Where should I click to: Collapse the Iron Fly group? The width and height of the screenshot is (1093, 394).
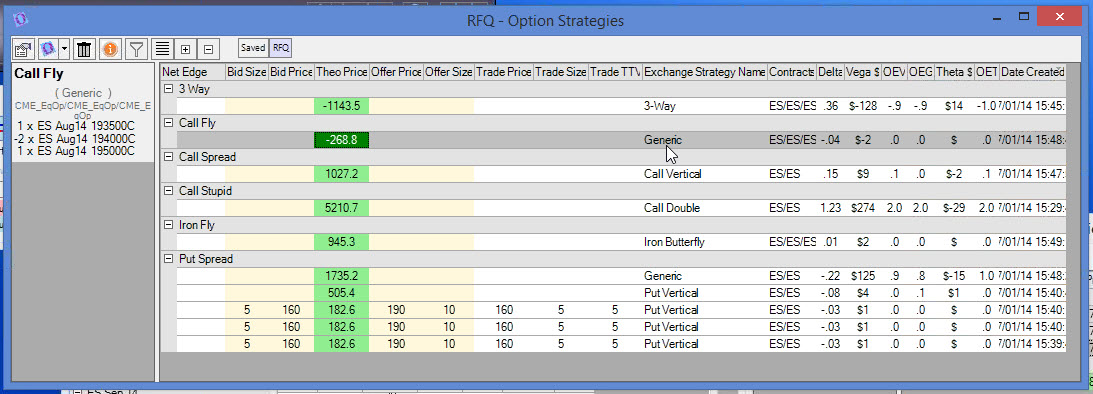[169, 225]
